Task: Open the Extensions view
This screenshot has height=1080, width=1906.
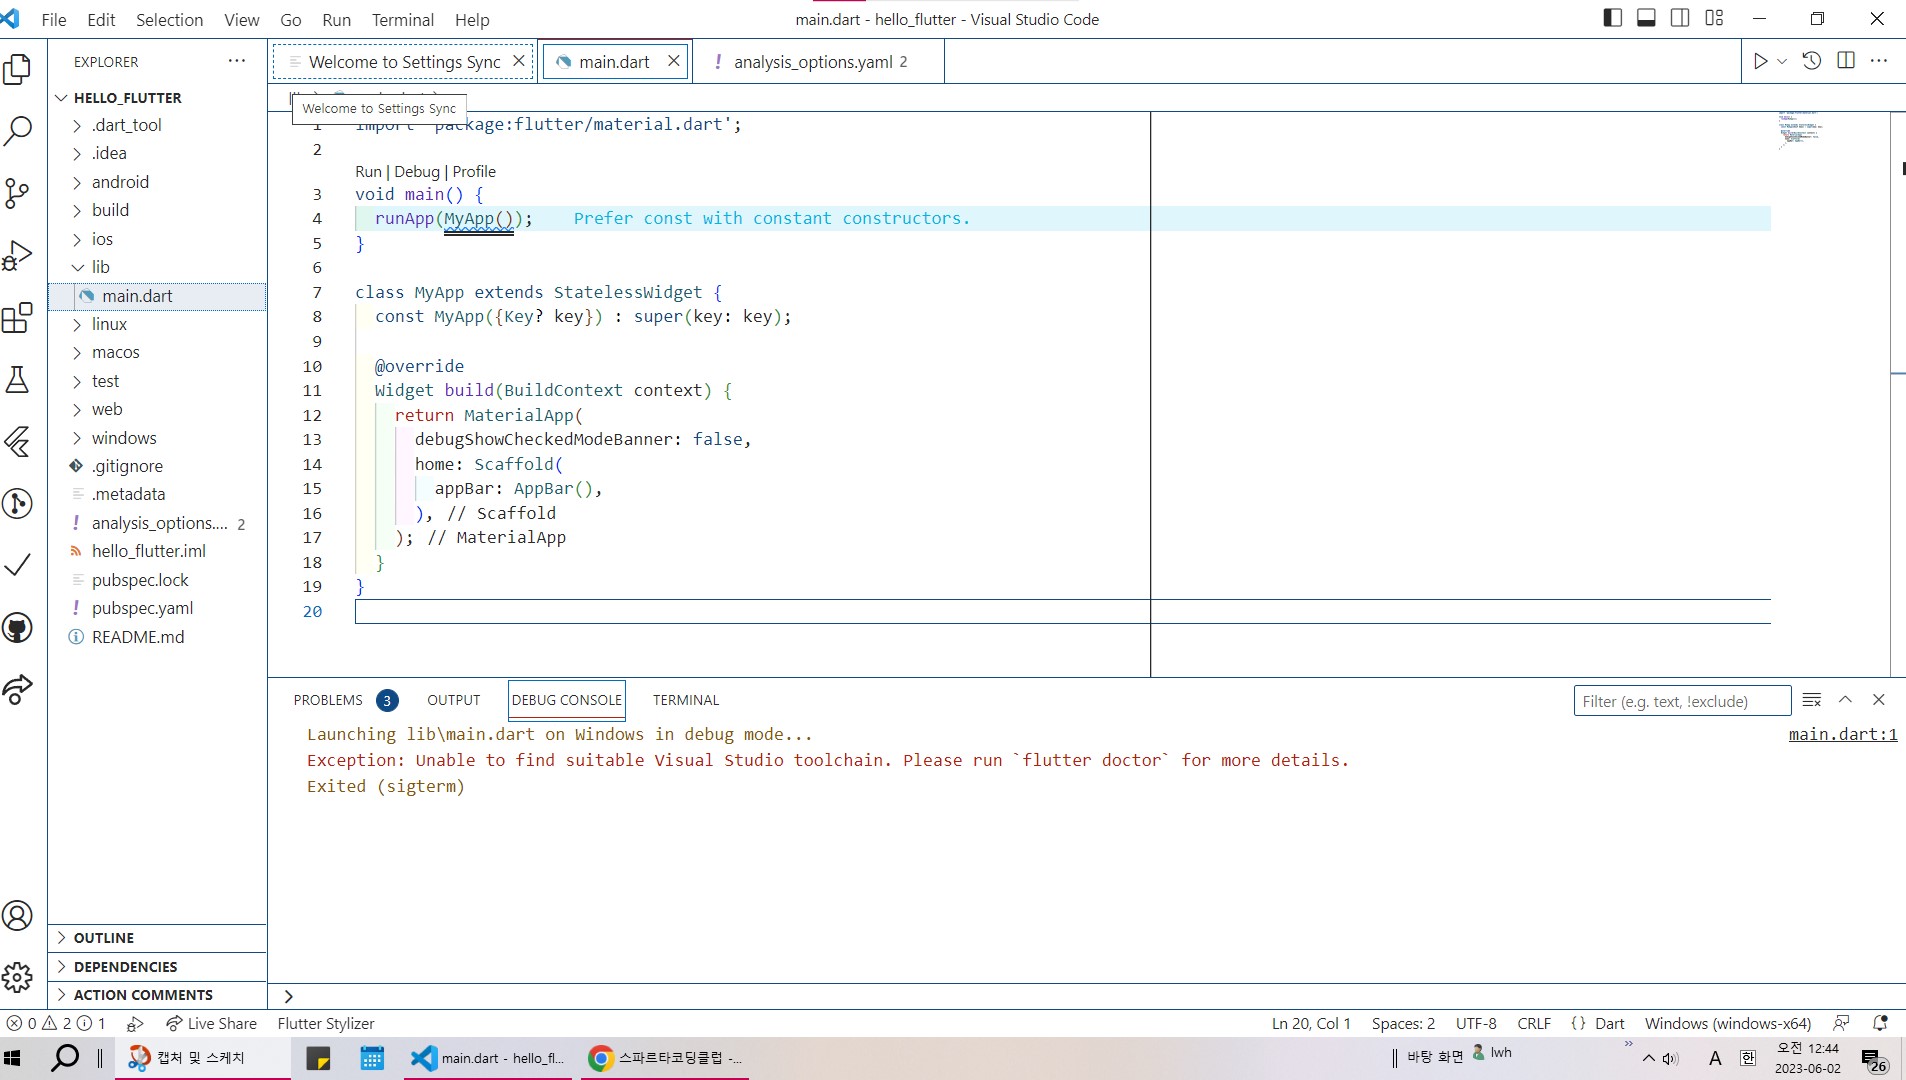Action: coord(18,318)
